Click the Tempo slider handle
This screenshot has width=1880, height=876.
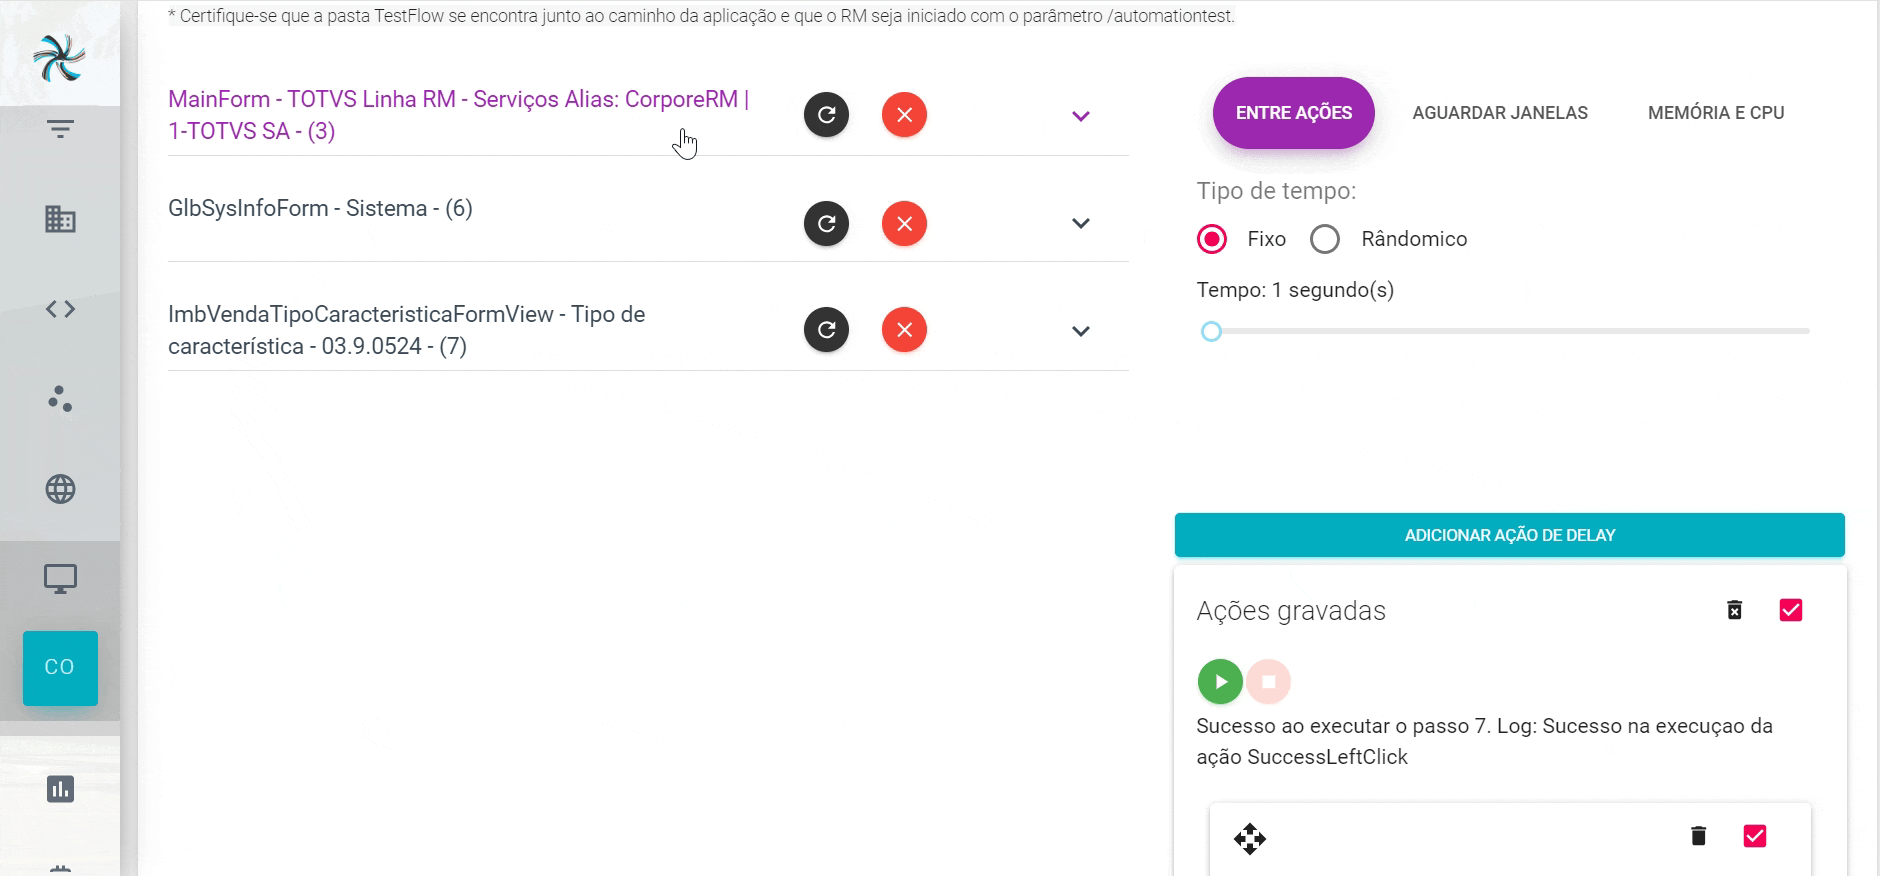(x=1211, y=331)
